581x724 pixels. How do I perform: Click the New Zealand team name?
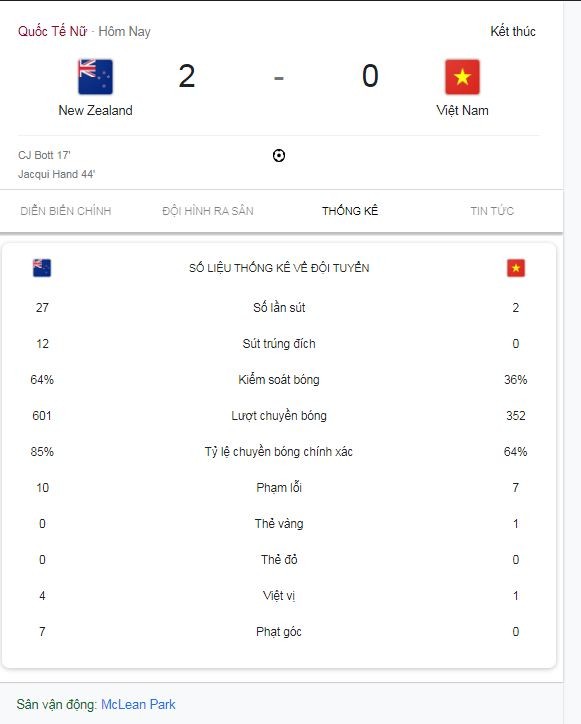[x=95, y=110]
